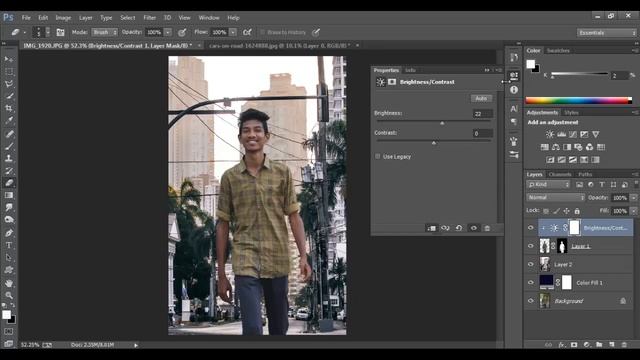This screenshot has width=640, height=360.
Task: Enable the Use Legacy checkbox
Action: pyautogui.click(x=378, y=156)
